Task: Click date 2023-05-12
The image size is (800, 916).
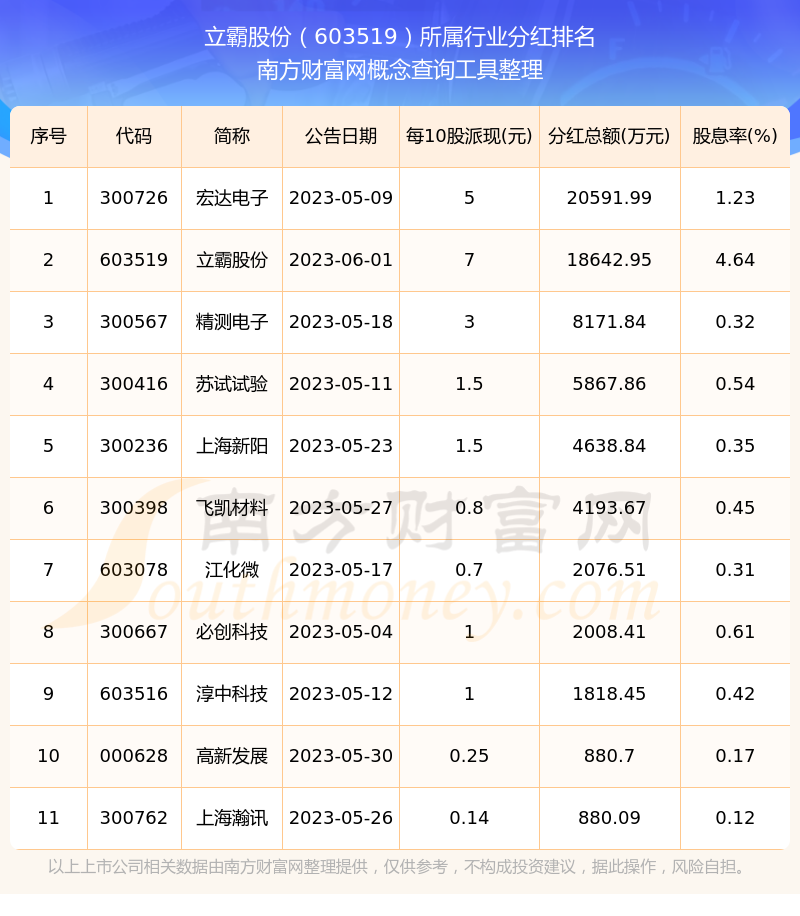Action: pyautogui.click(x=341, y=693)
